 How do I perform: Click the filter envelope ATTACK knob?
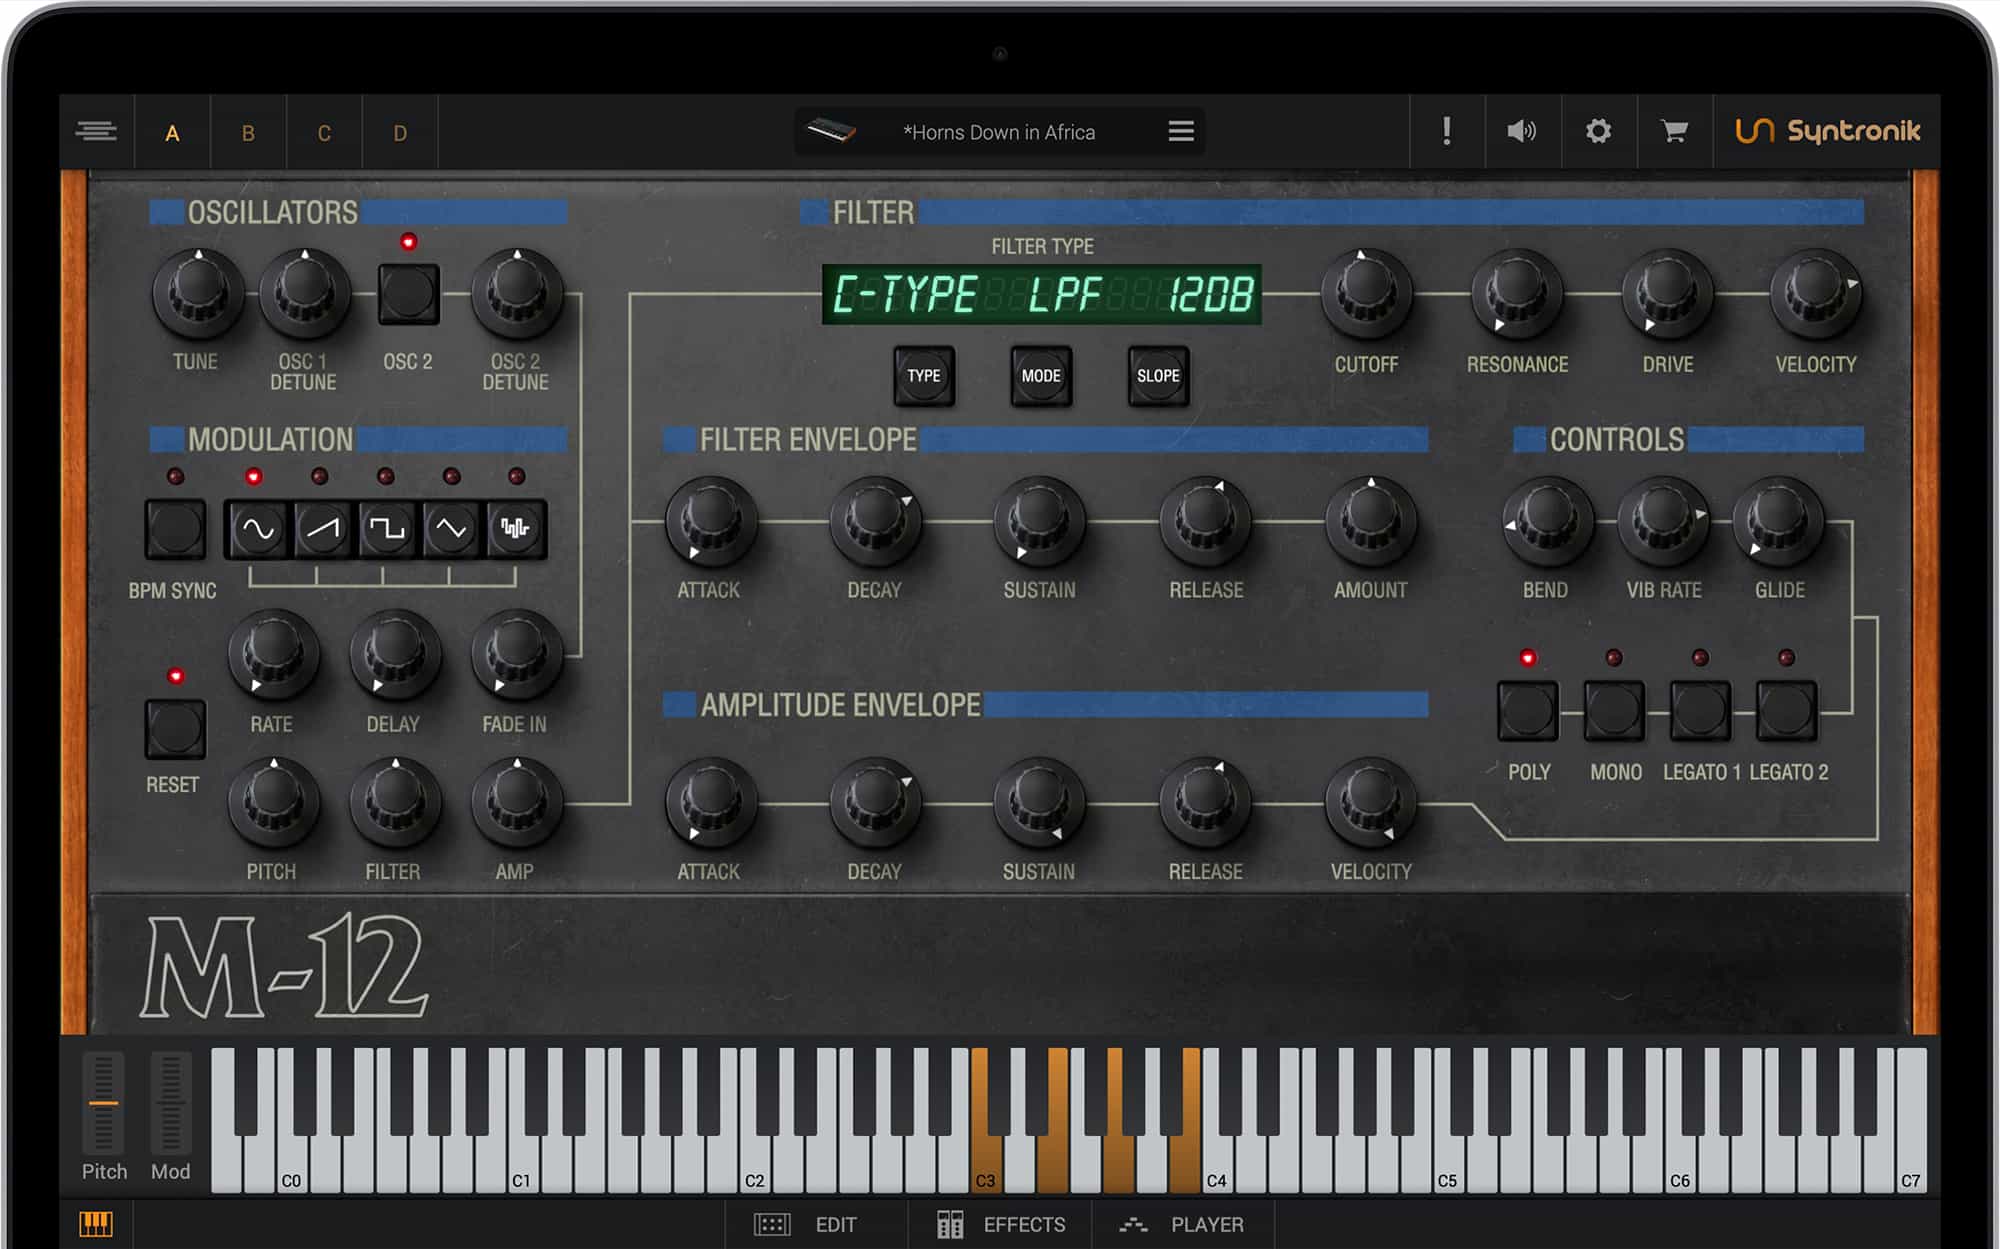(711, 520)
